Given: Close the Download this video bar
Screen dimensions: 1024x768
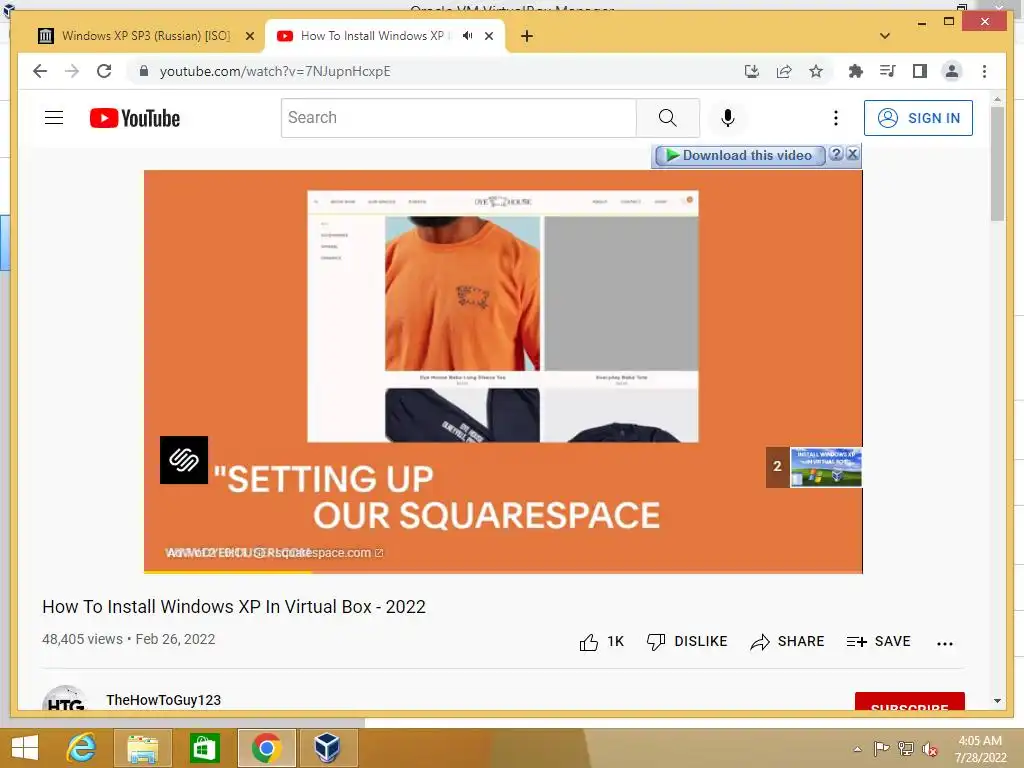Looking at the screenshot, I should click(x=852, y=155).
